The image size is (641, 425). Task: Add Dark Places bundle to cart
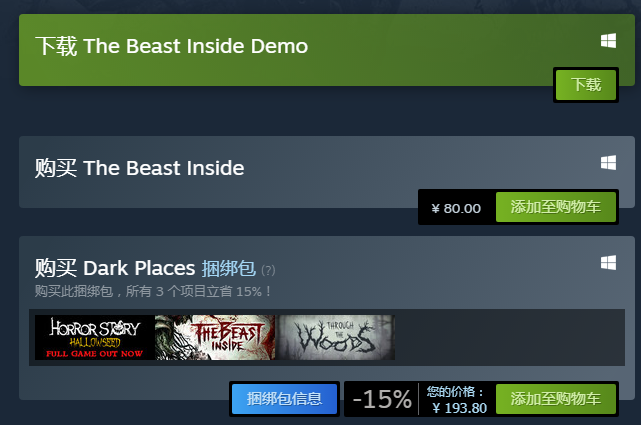coord(556,399)
